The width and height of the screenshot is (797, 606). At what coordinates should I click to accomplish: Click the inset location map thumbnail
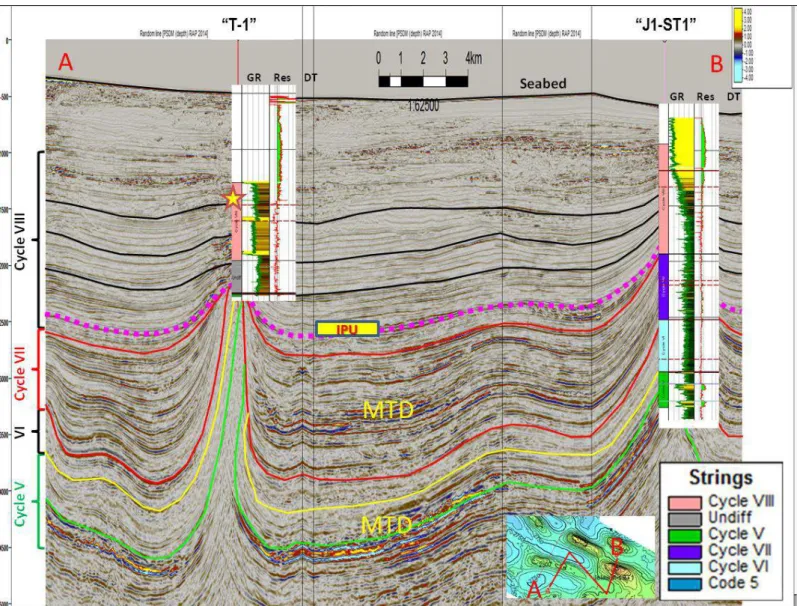580,557
